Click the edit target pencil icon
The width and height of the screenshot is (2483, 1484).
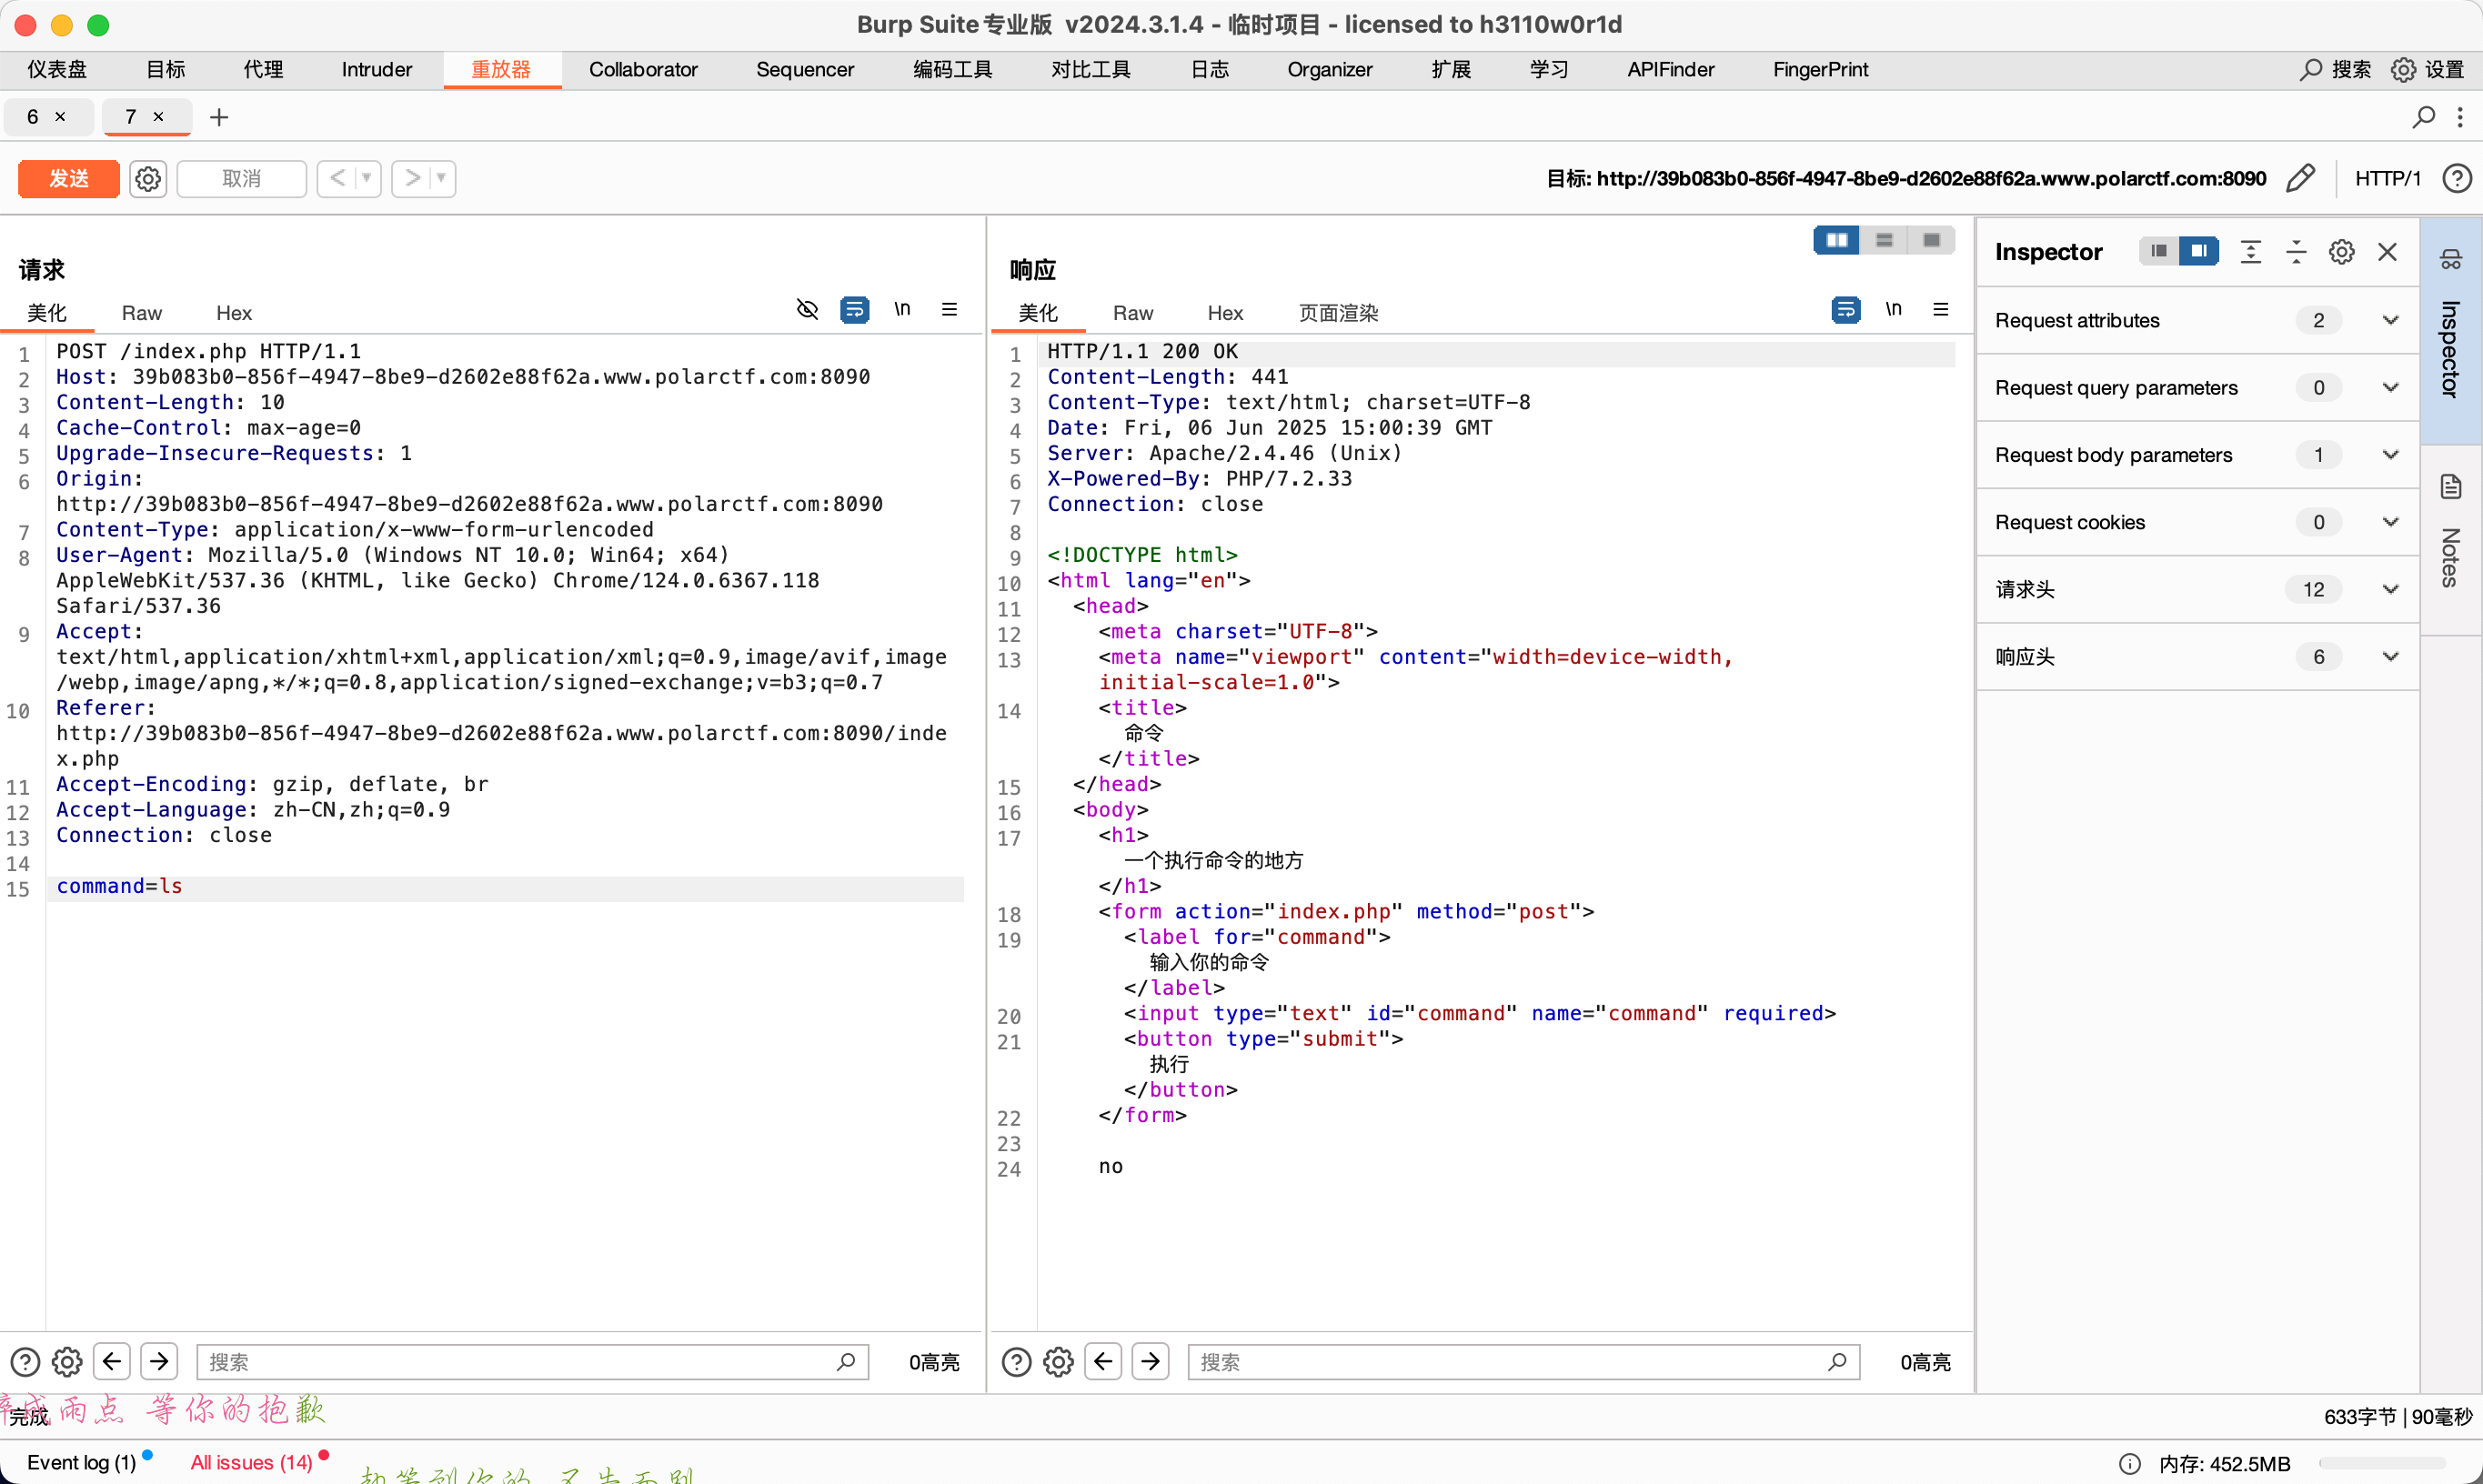[x=2300, y=178]
